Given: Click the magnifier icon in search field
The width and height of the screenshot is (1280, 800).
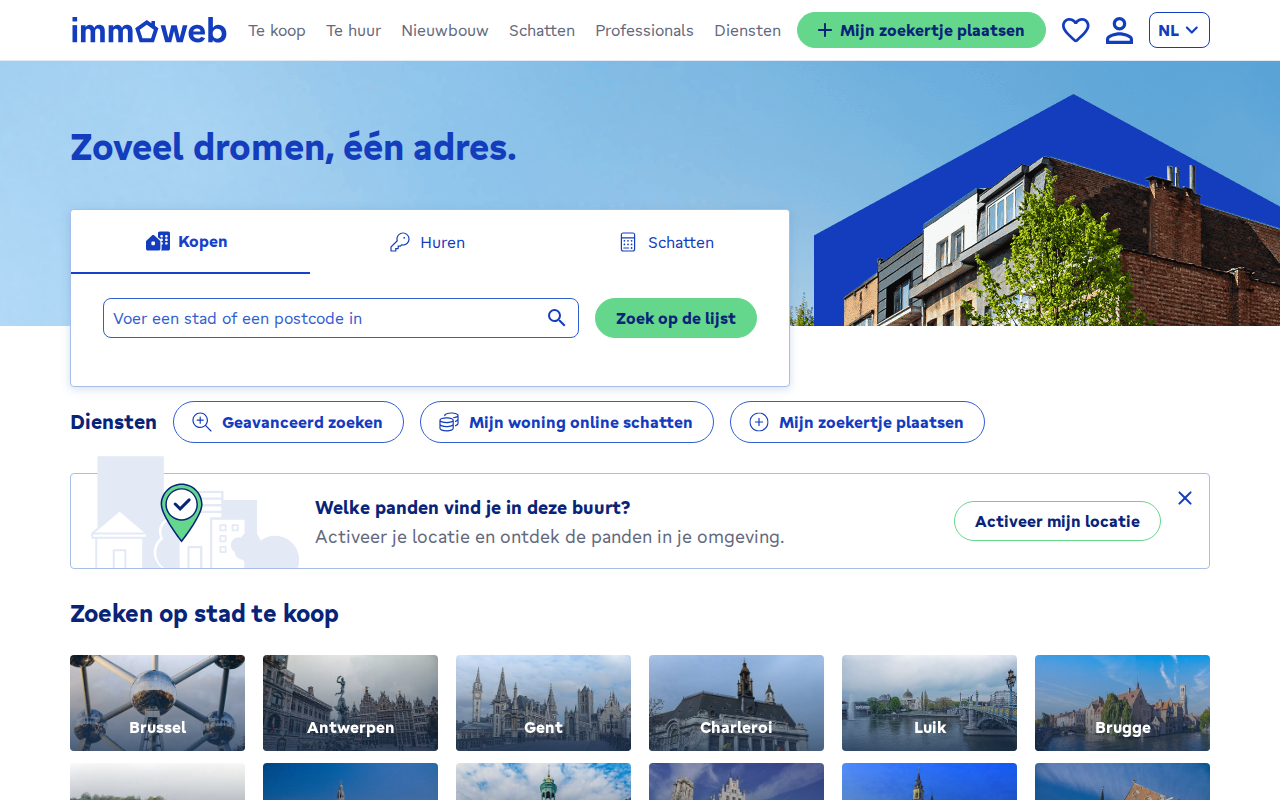Looking at the screenshot, I should (557, 318).
